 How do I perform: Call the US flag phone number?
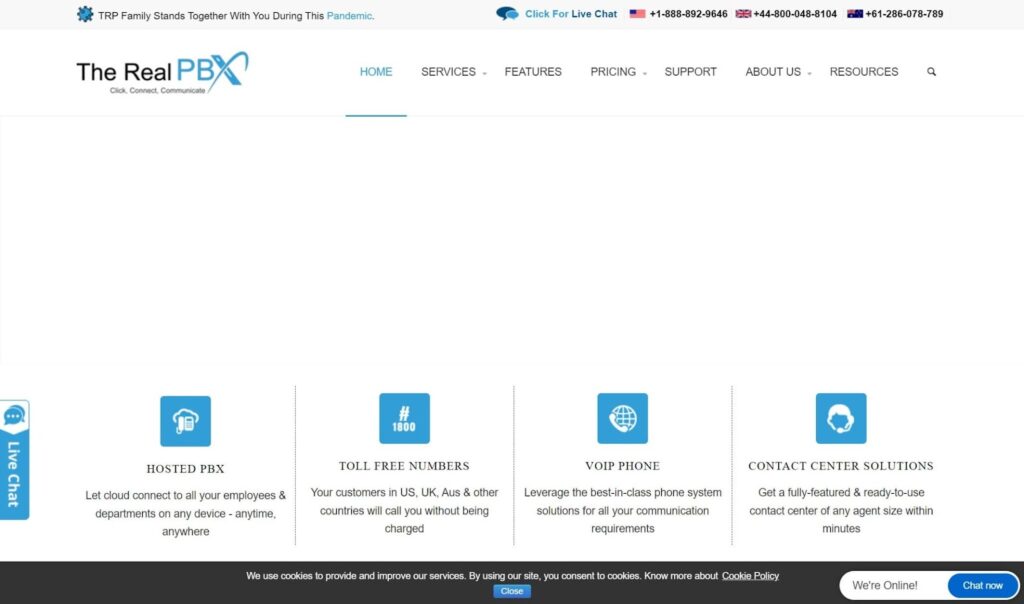tap(688, 14)
